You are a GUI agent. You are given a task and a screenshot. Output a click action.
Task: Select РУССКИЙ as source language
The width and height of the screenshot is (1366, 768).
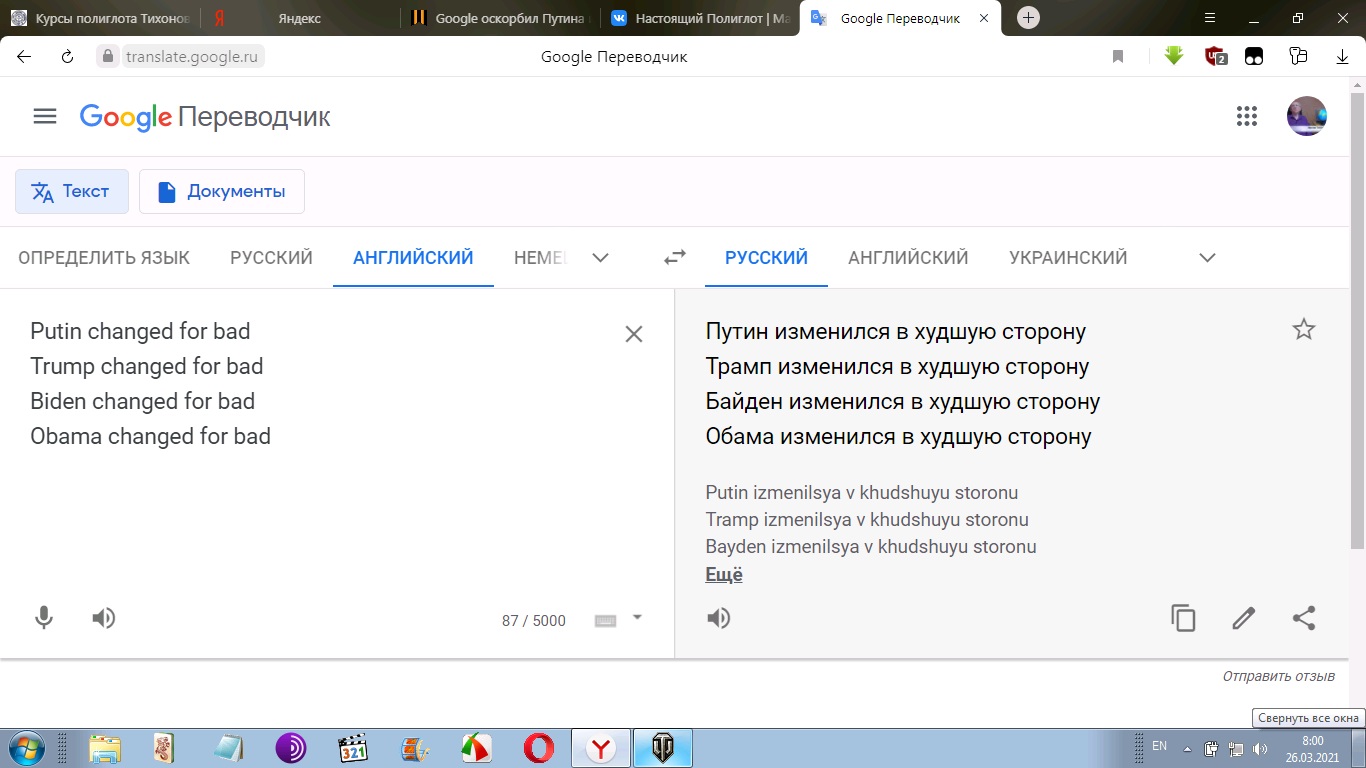pyautogui.click(x=271, y=258)
